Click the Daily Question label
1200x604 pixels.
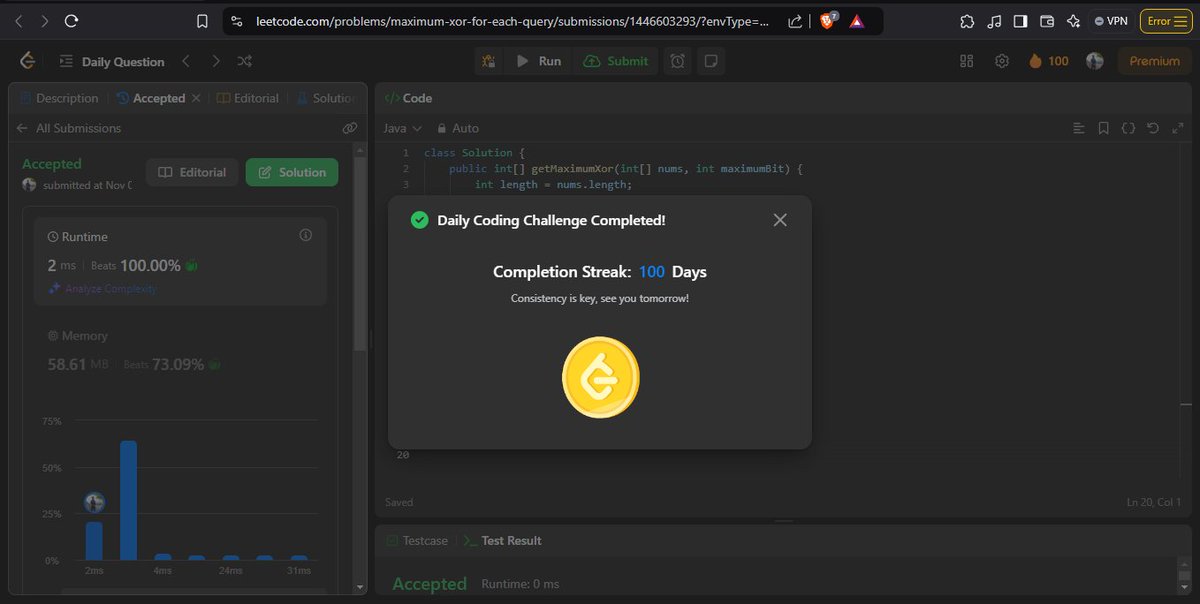coord(123,61)
